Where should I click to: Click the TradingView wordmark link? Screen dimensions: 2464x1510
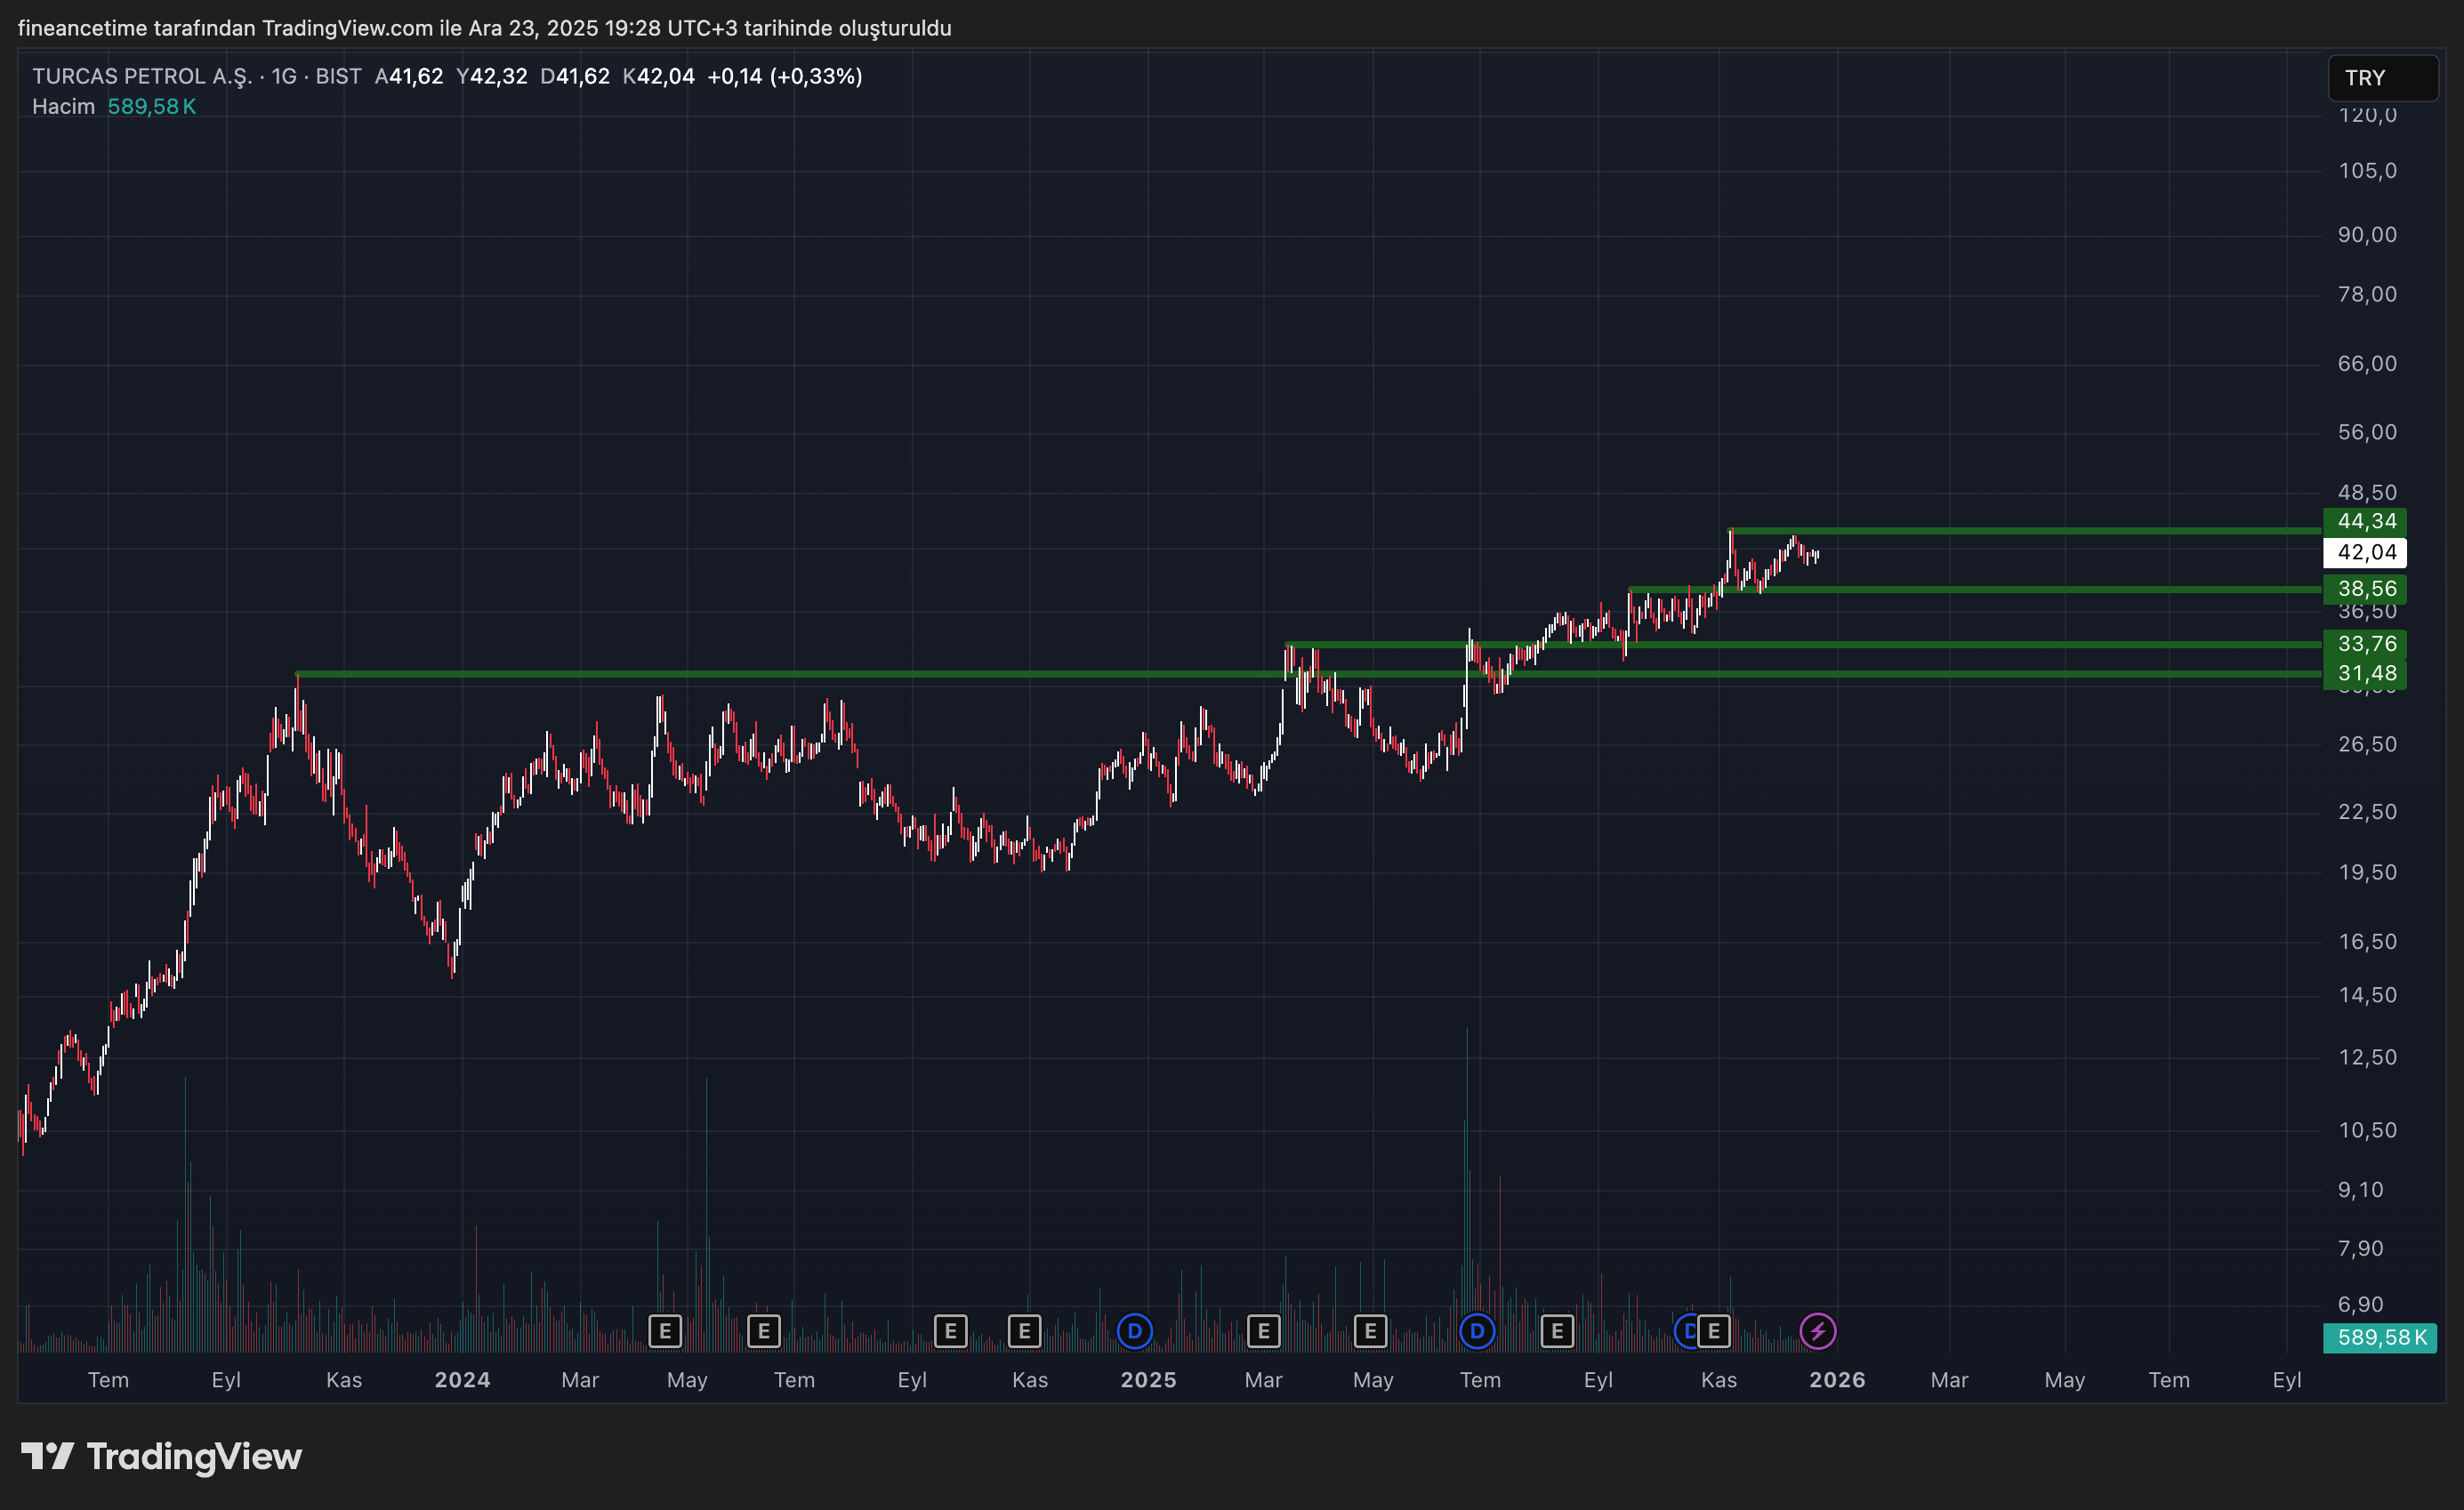[194, 1456]
